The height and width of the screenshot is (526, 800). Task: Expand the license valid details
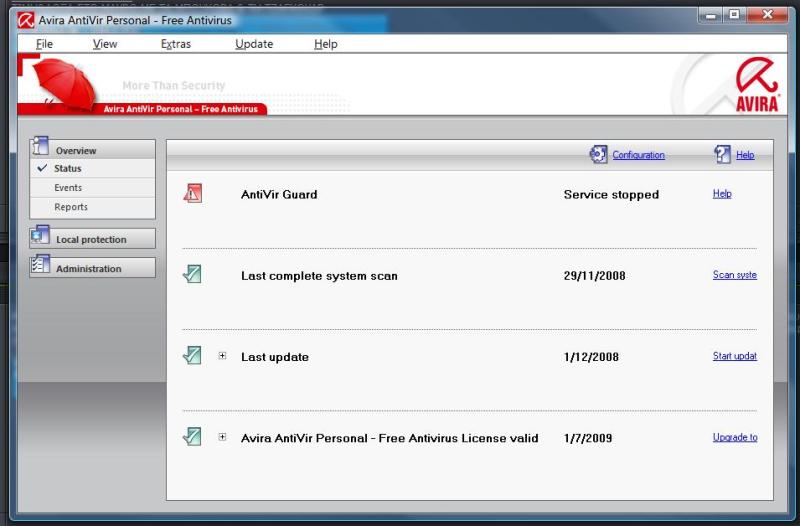[x=222, y=437]
